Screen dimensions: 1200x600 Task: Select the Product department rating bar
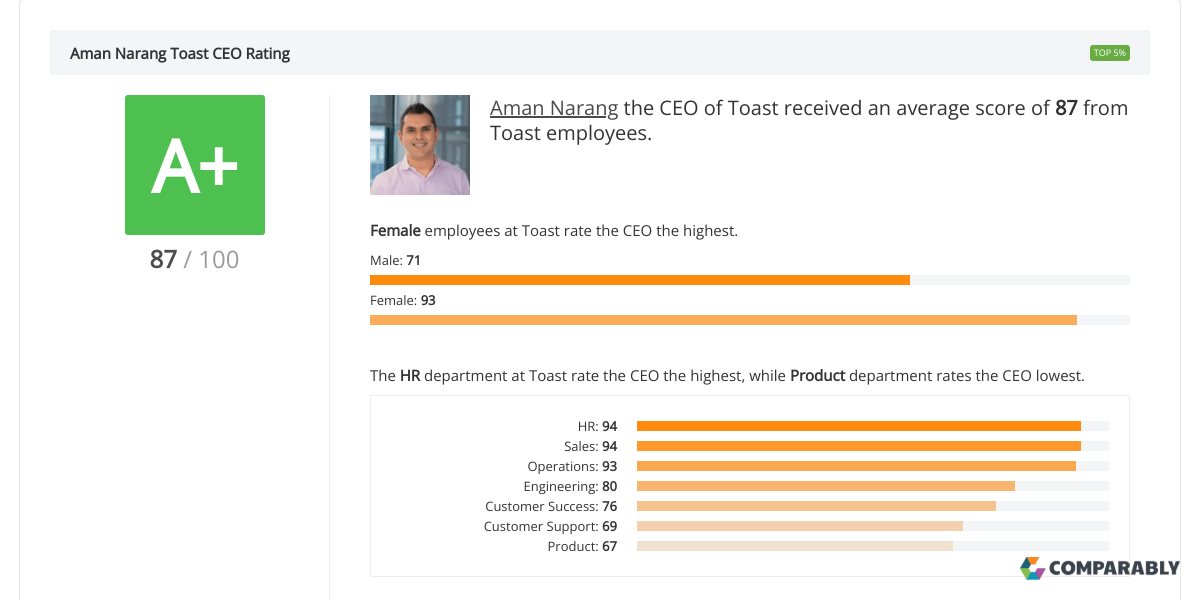tap(795, 545)
